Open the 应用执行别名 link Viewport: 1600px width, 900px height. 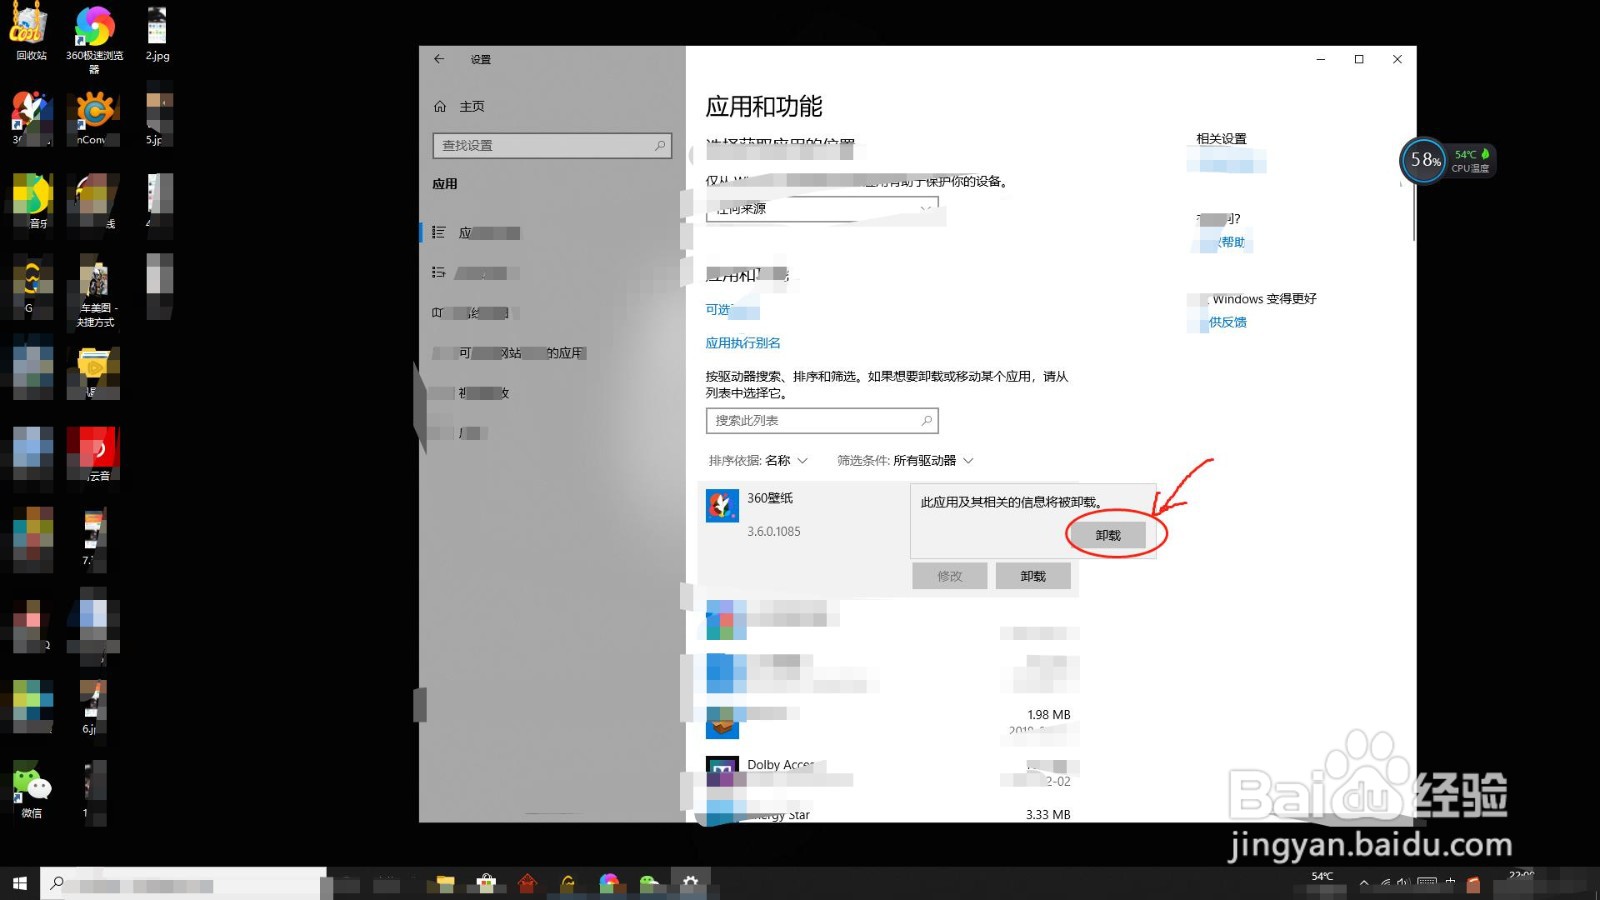tap(743, 343)
